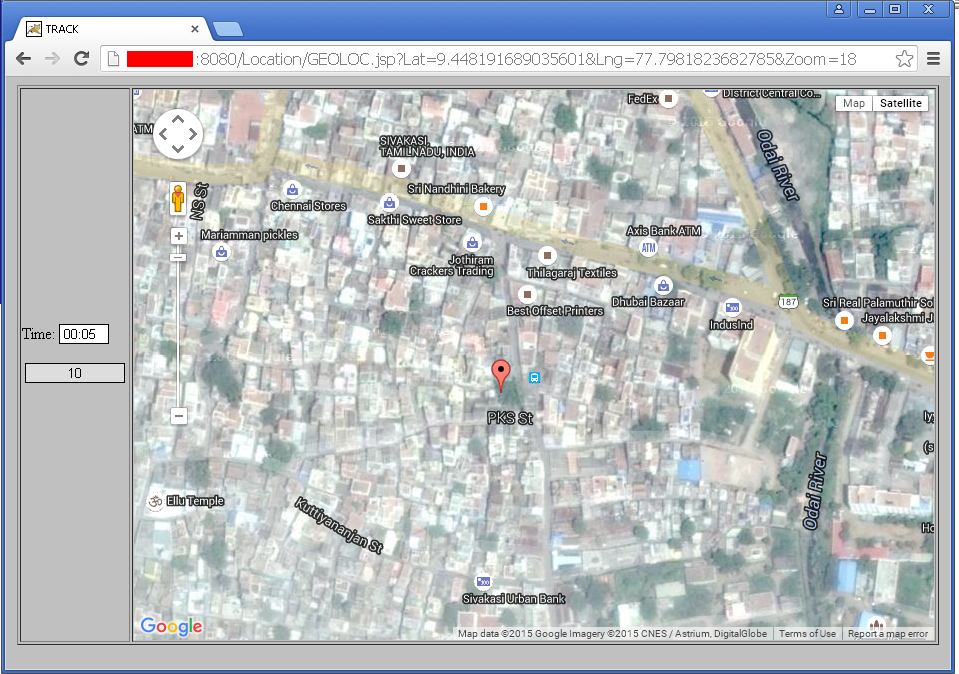This screenshot has height=674, width=959.
Task: Open the Chrome menu hamburger icon
Action: tap(933, 59)
